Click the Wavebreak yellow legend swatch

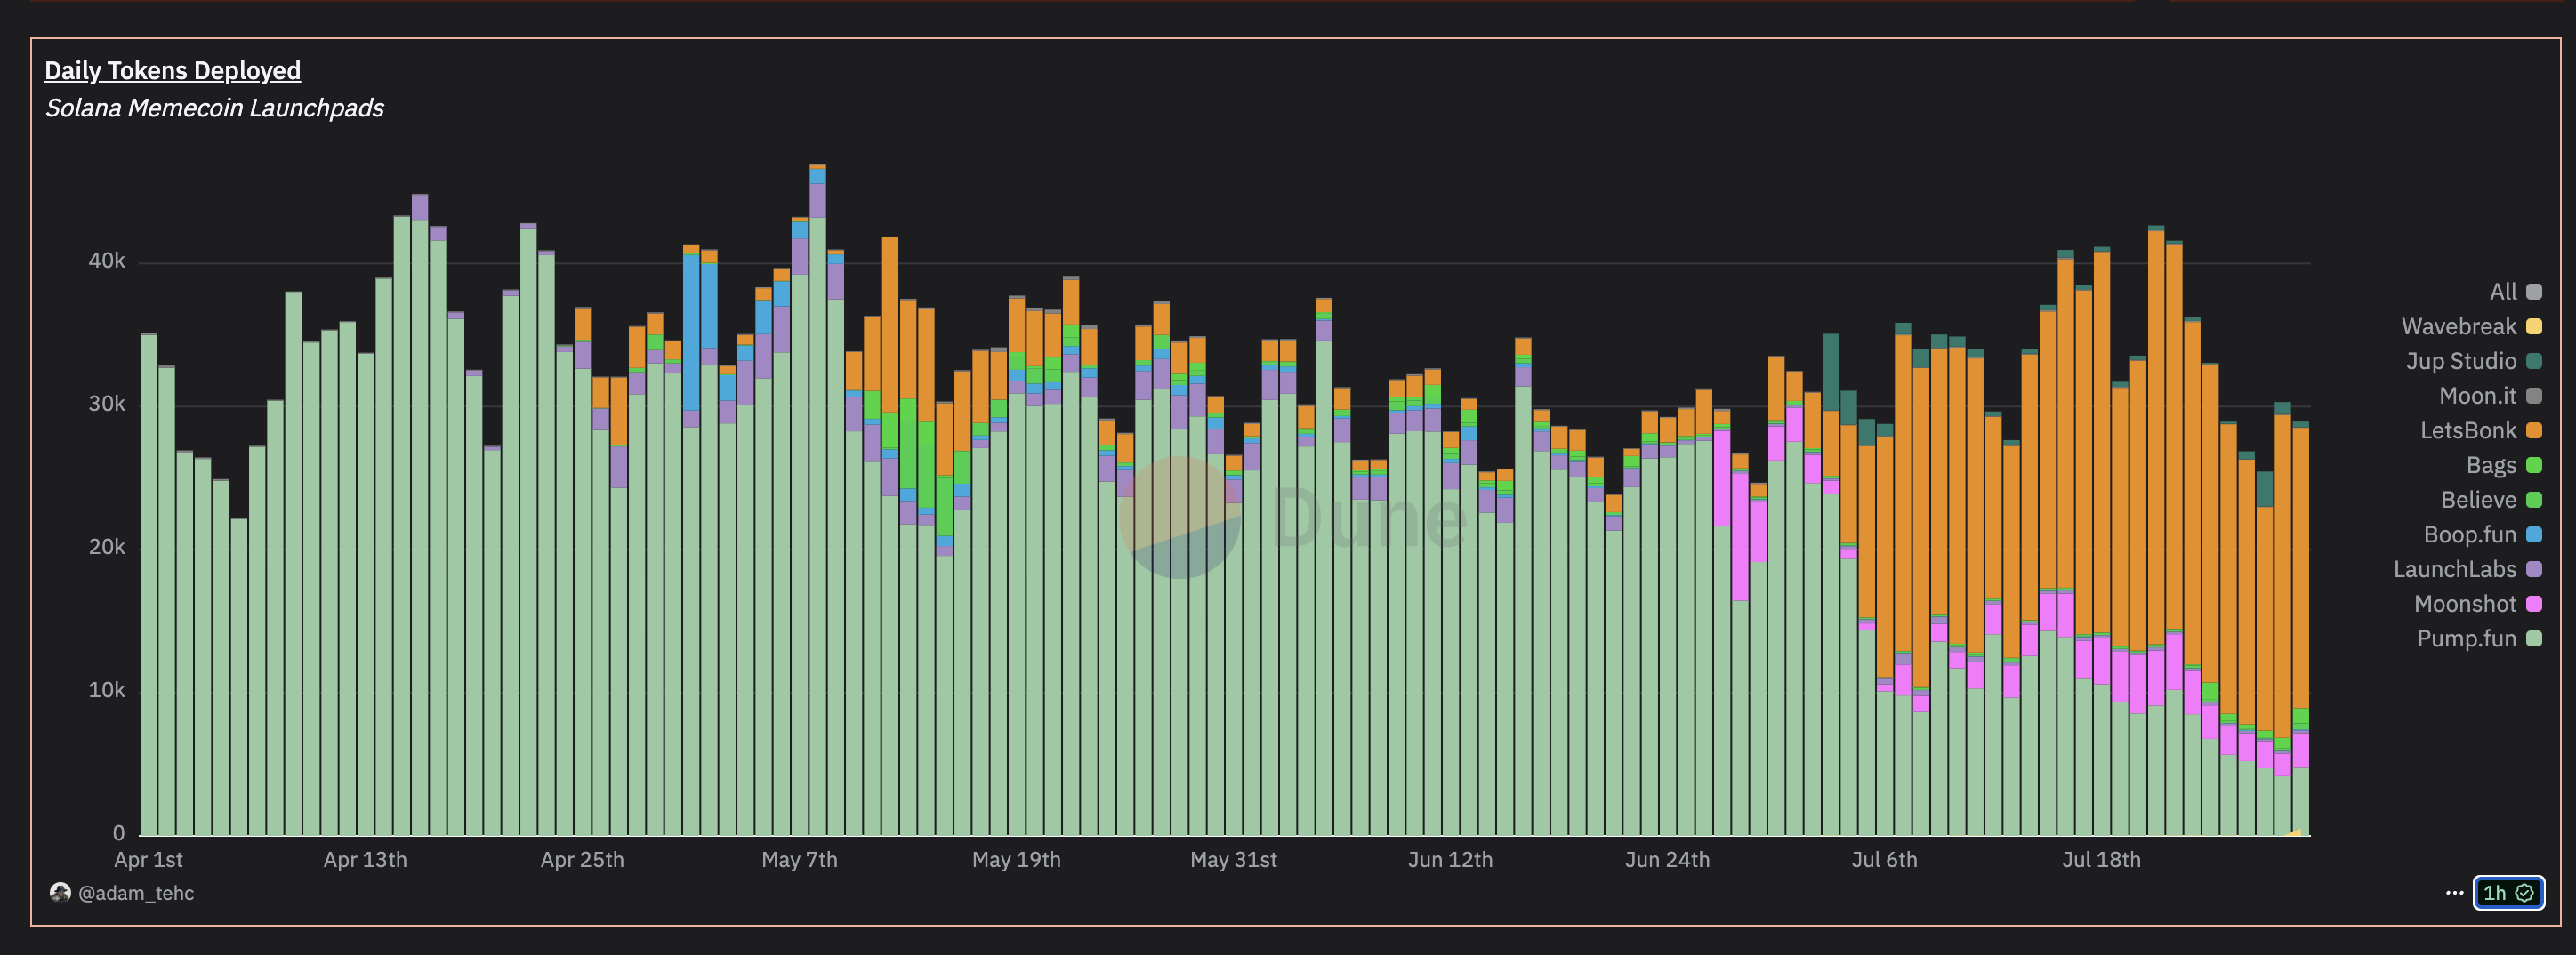point(2534,326)
